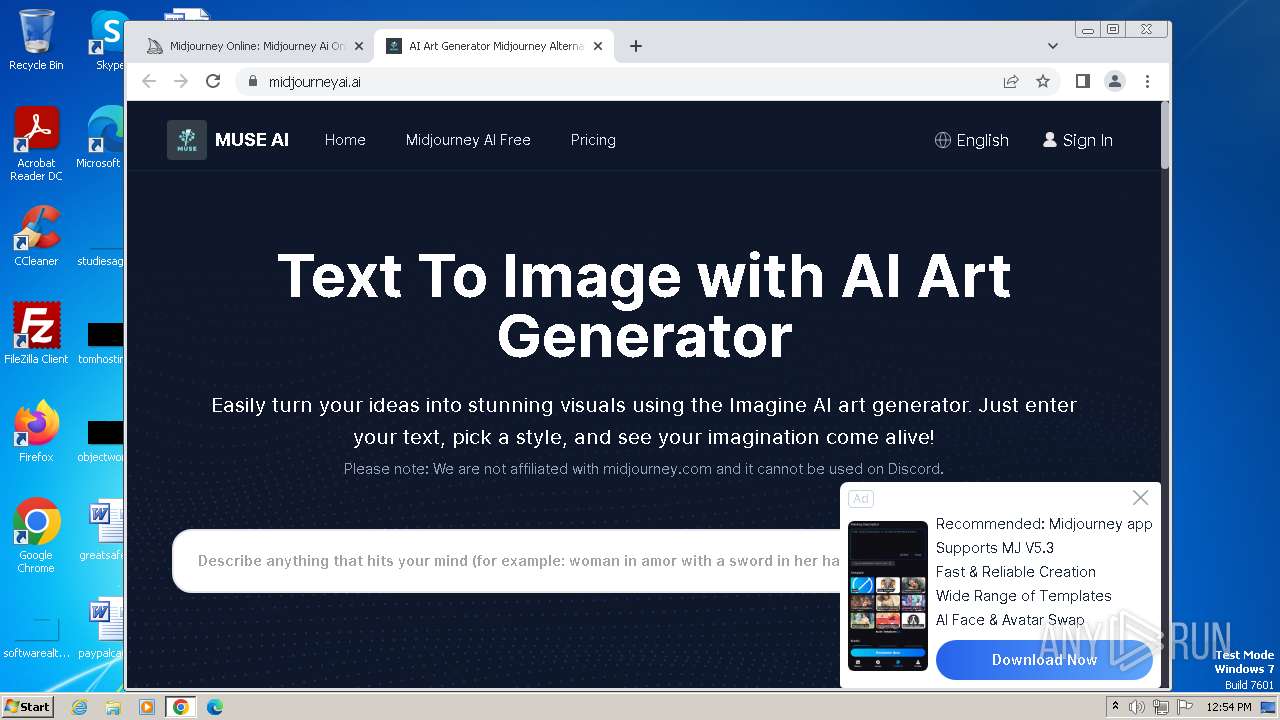Viewport: 1280px width, 720px height.
Task: Close the AI Art Generator tab
Action: [x=598, y=46]
